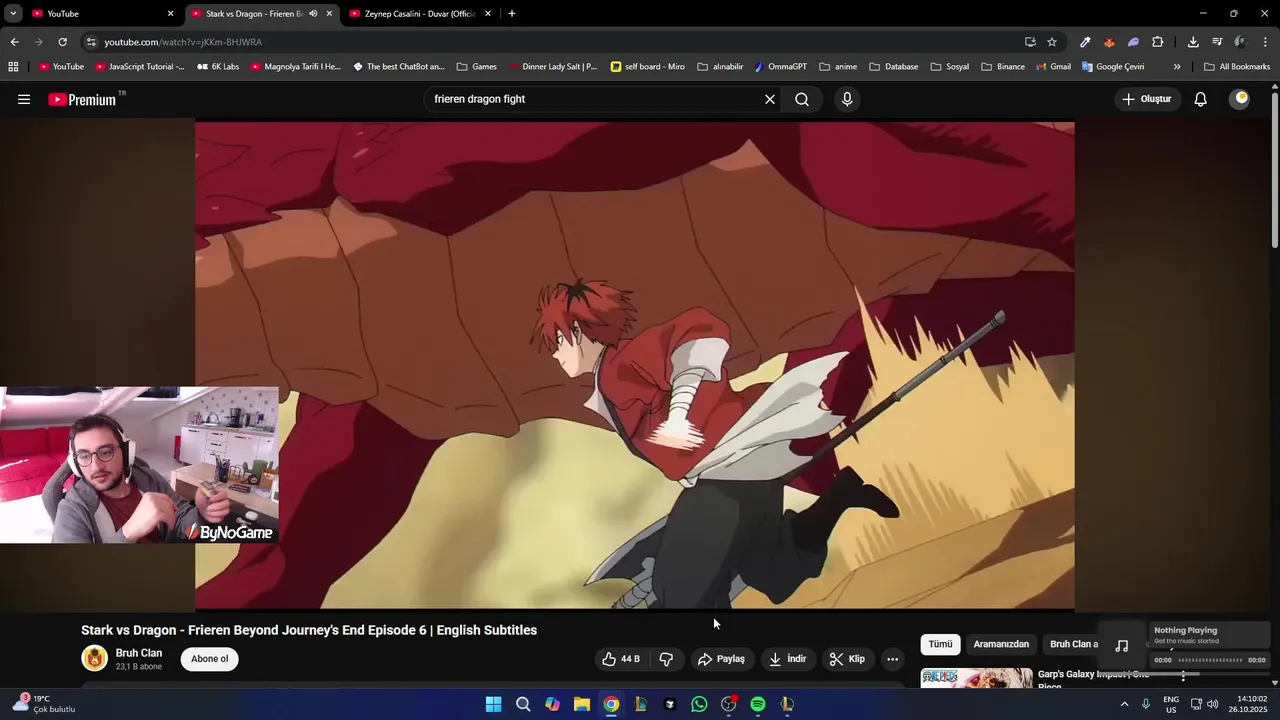Start voice search with the microphone
The image size is (1280, 720).
(x=847, y=99)
